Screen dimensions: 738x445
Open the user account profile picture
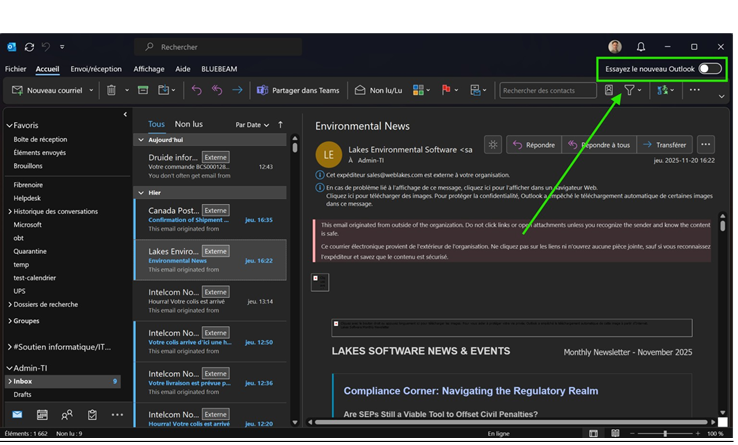[x=615, y=47]
